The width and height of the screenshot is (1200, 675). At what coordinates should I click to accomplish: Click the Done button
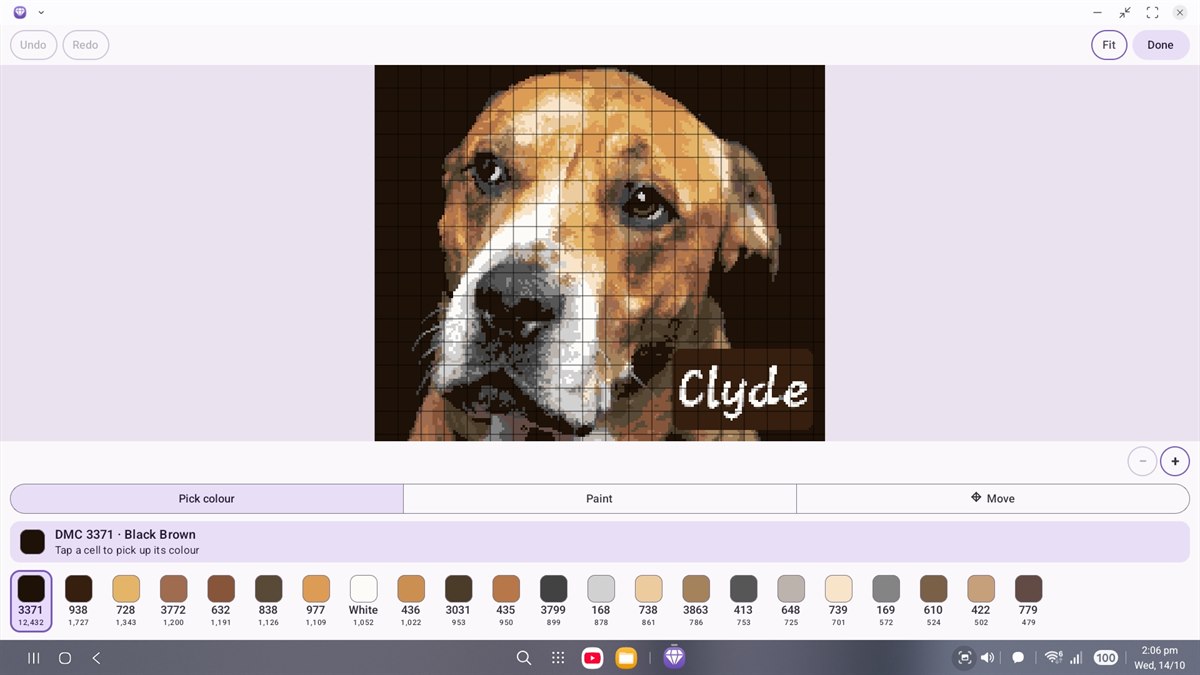pyautogui.click(x=1160, y=45)
